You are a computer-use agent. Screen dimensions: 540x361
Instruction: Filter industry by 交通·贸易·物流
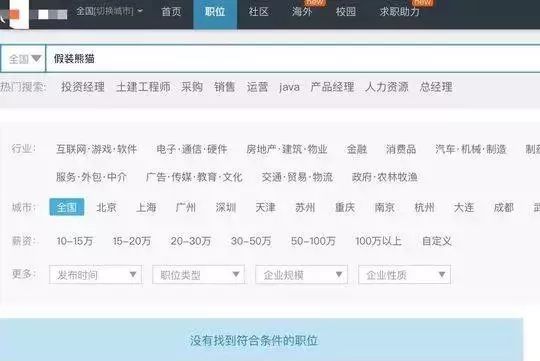click(x=297, y=177)
